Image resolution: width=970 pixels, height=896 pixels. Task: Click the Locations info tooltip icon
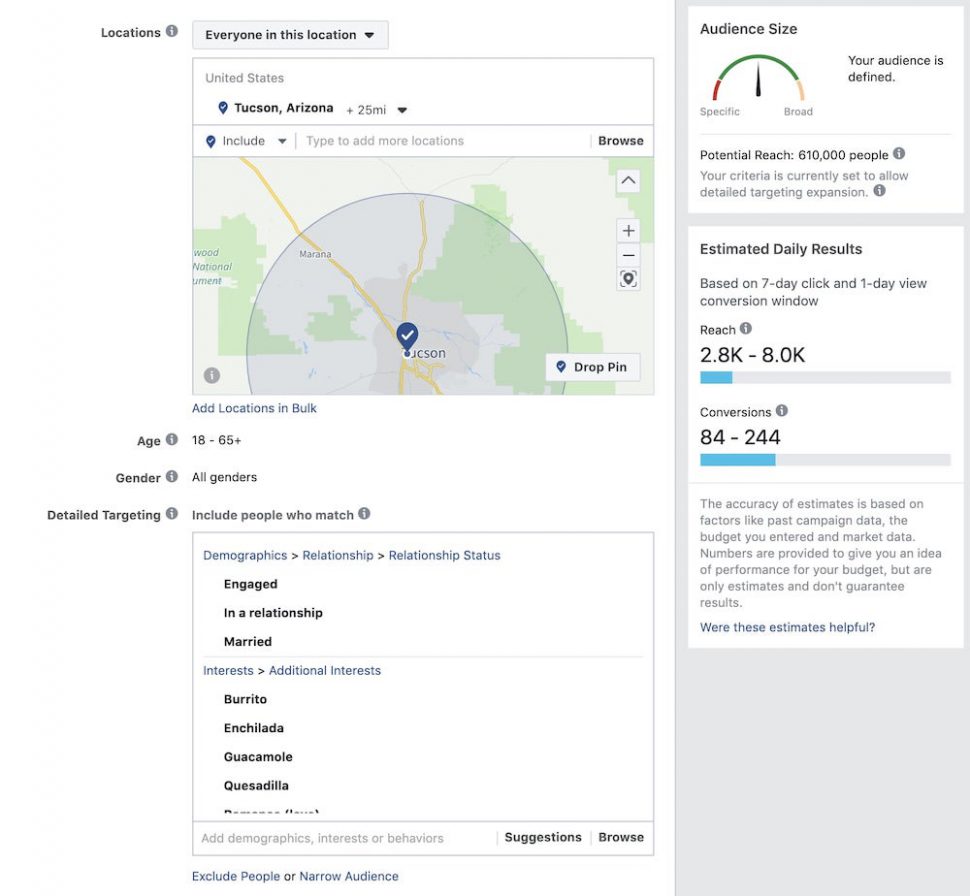tap(171, 31)
